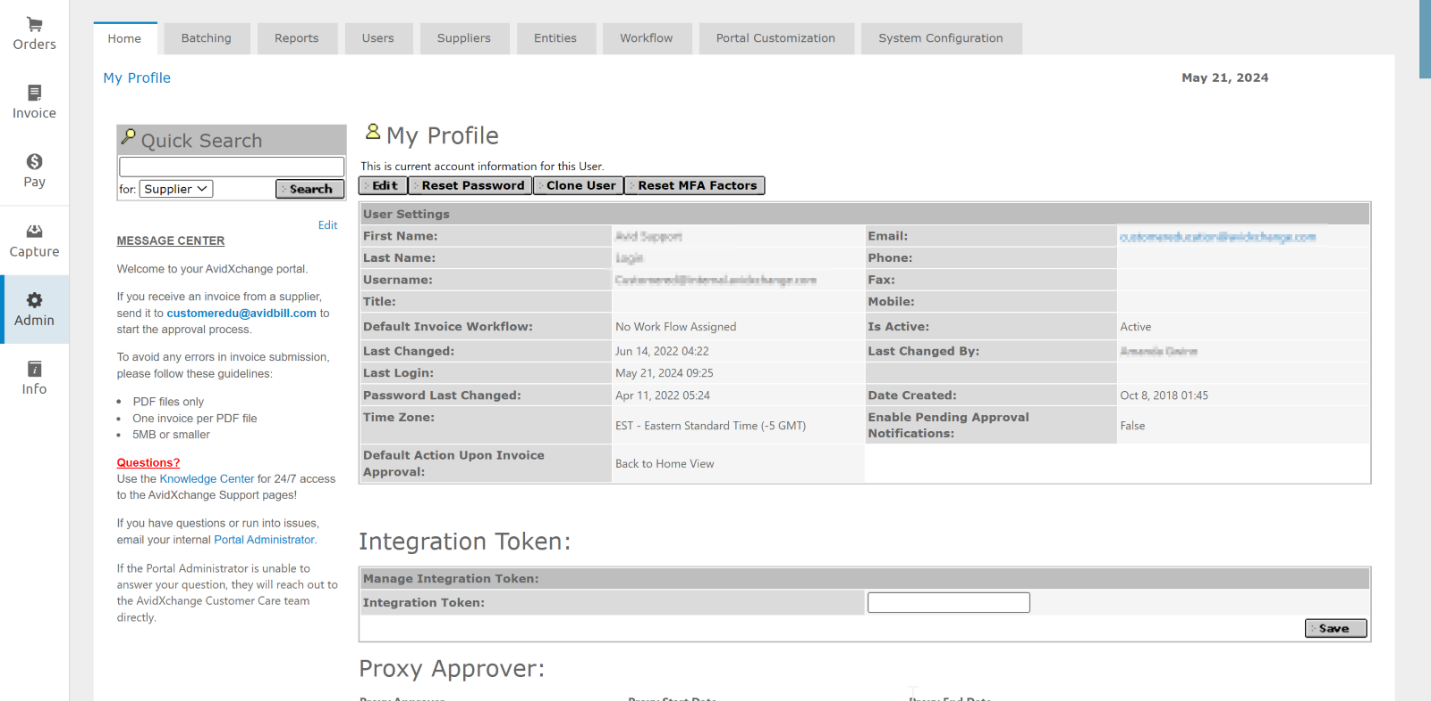Switch to the Home tab
1431x701 pixels.
click(125, 38)
